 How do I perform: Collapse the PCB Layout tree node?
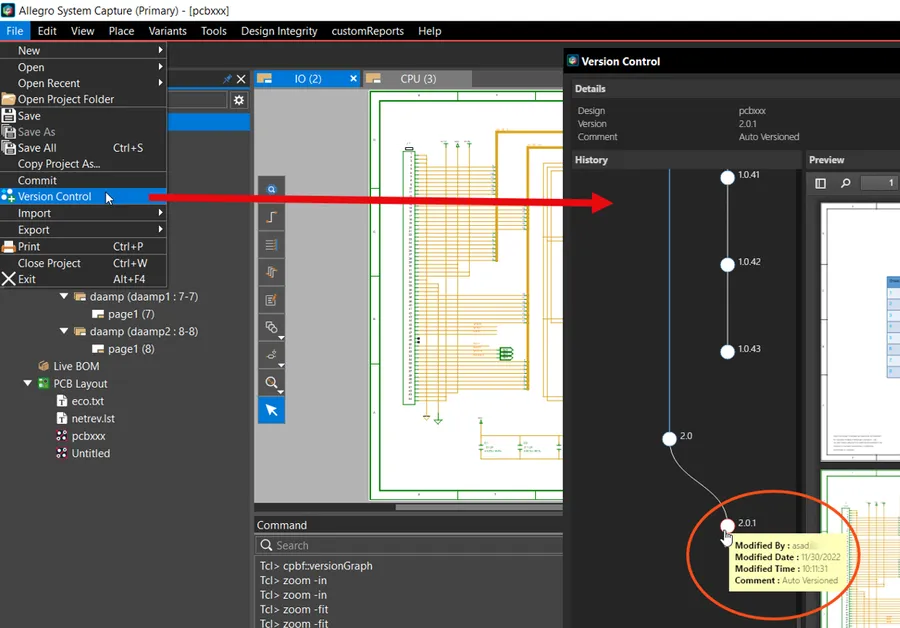point(28,383)
